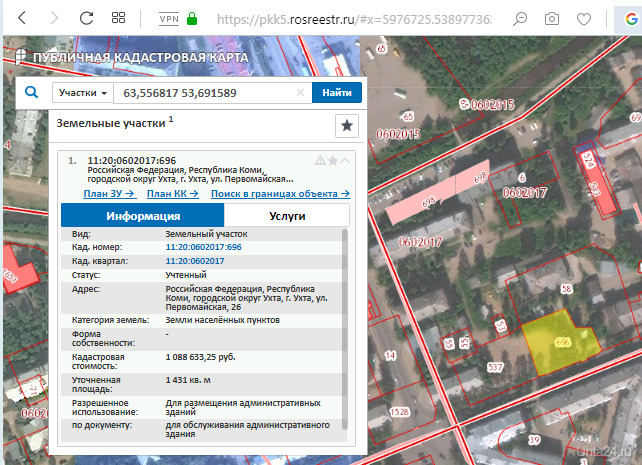Viewport: 642px width, 465px height.
Task: Reload the current page
Action: pos(86,18)
